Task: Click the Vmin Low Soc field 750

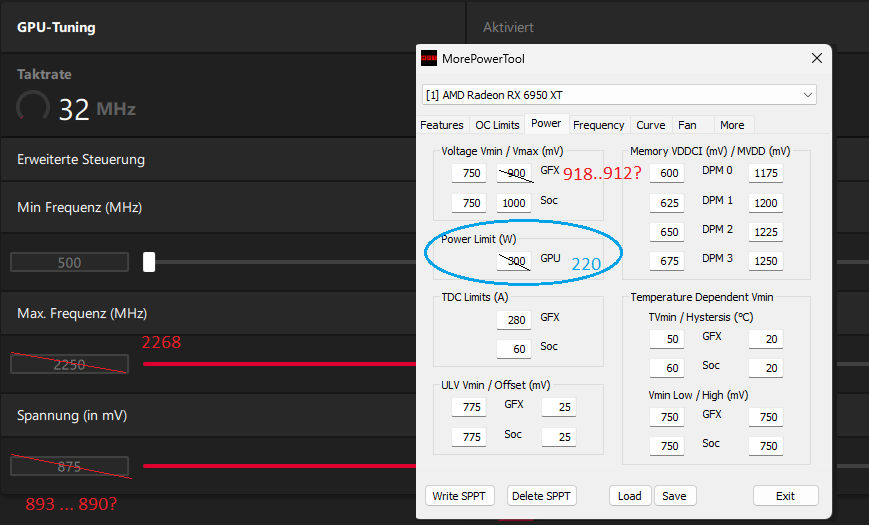Action: pos(667,446)
